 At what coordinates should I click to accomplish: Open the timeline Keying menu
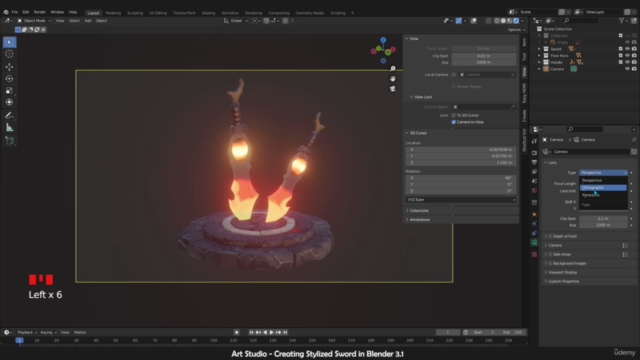[x=48, y=332]
